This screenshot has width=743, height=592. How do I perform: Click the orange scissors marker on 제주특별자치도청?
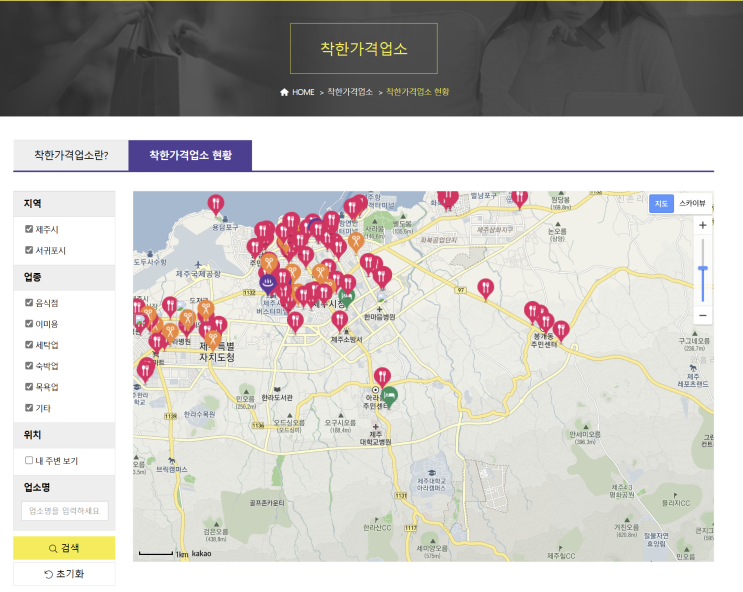212,340
